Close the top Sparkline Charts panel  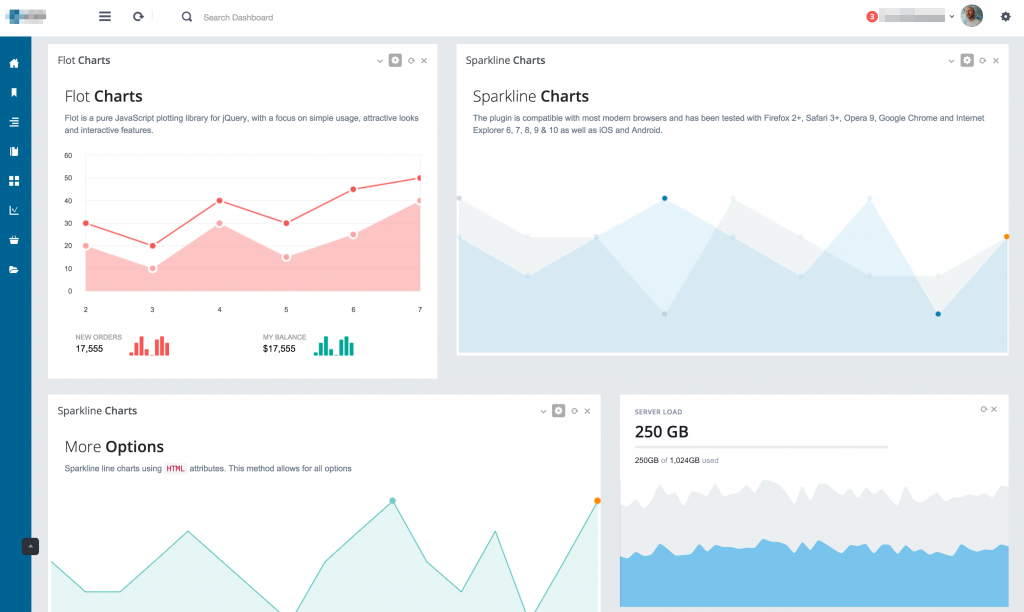(x=996, y=61)
